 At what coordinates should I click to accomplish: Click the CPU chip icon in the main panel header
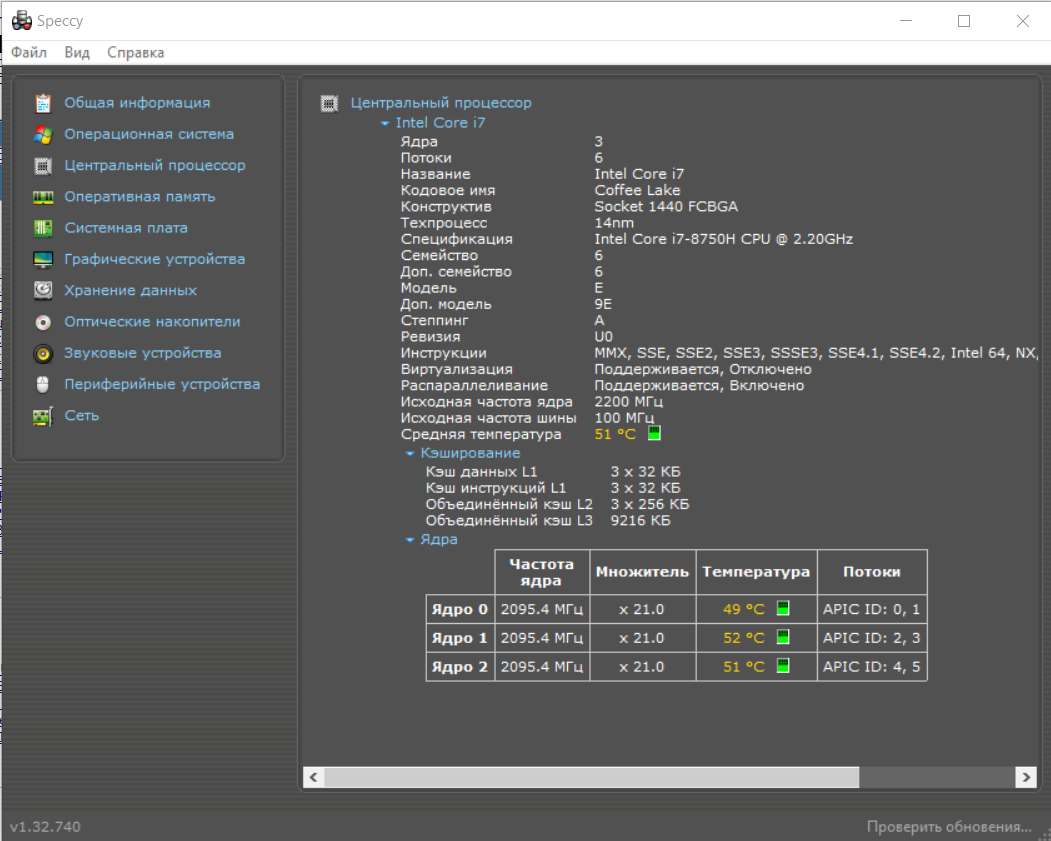(x=329, y=103)
